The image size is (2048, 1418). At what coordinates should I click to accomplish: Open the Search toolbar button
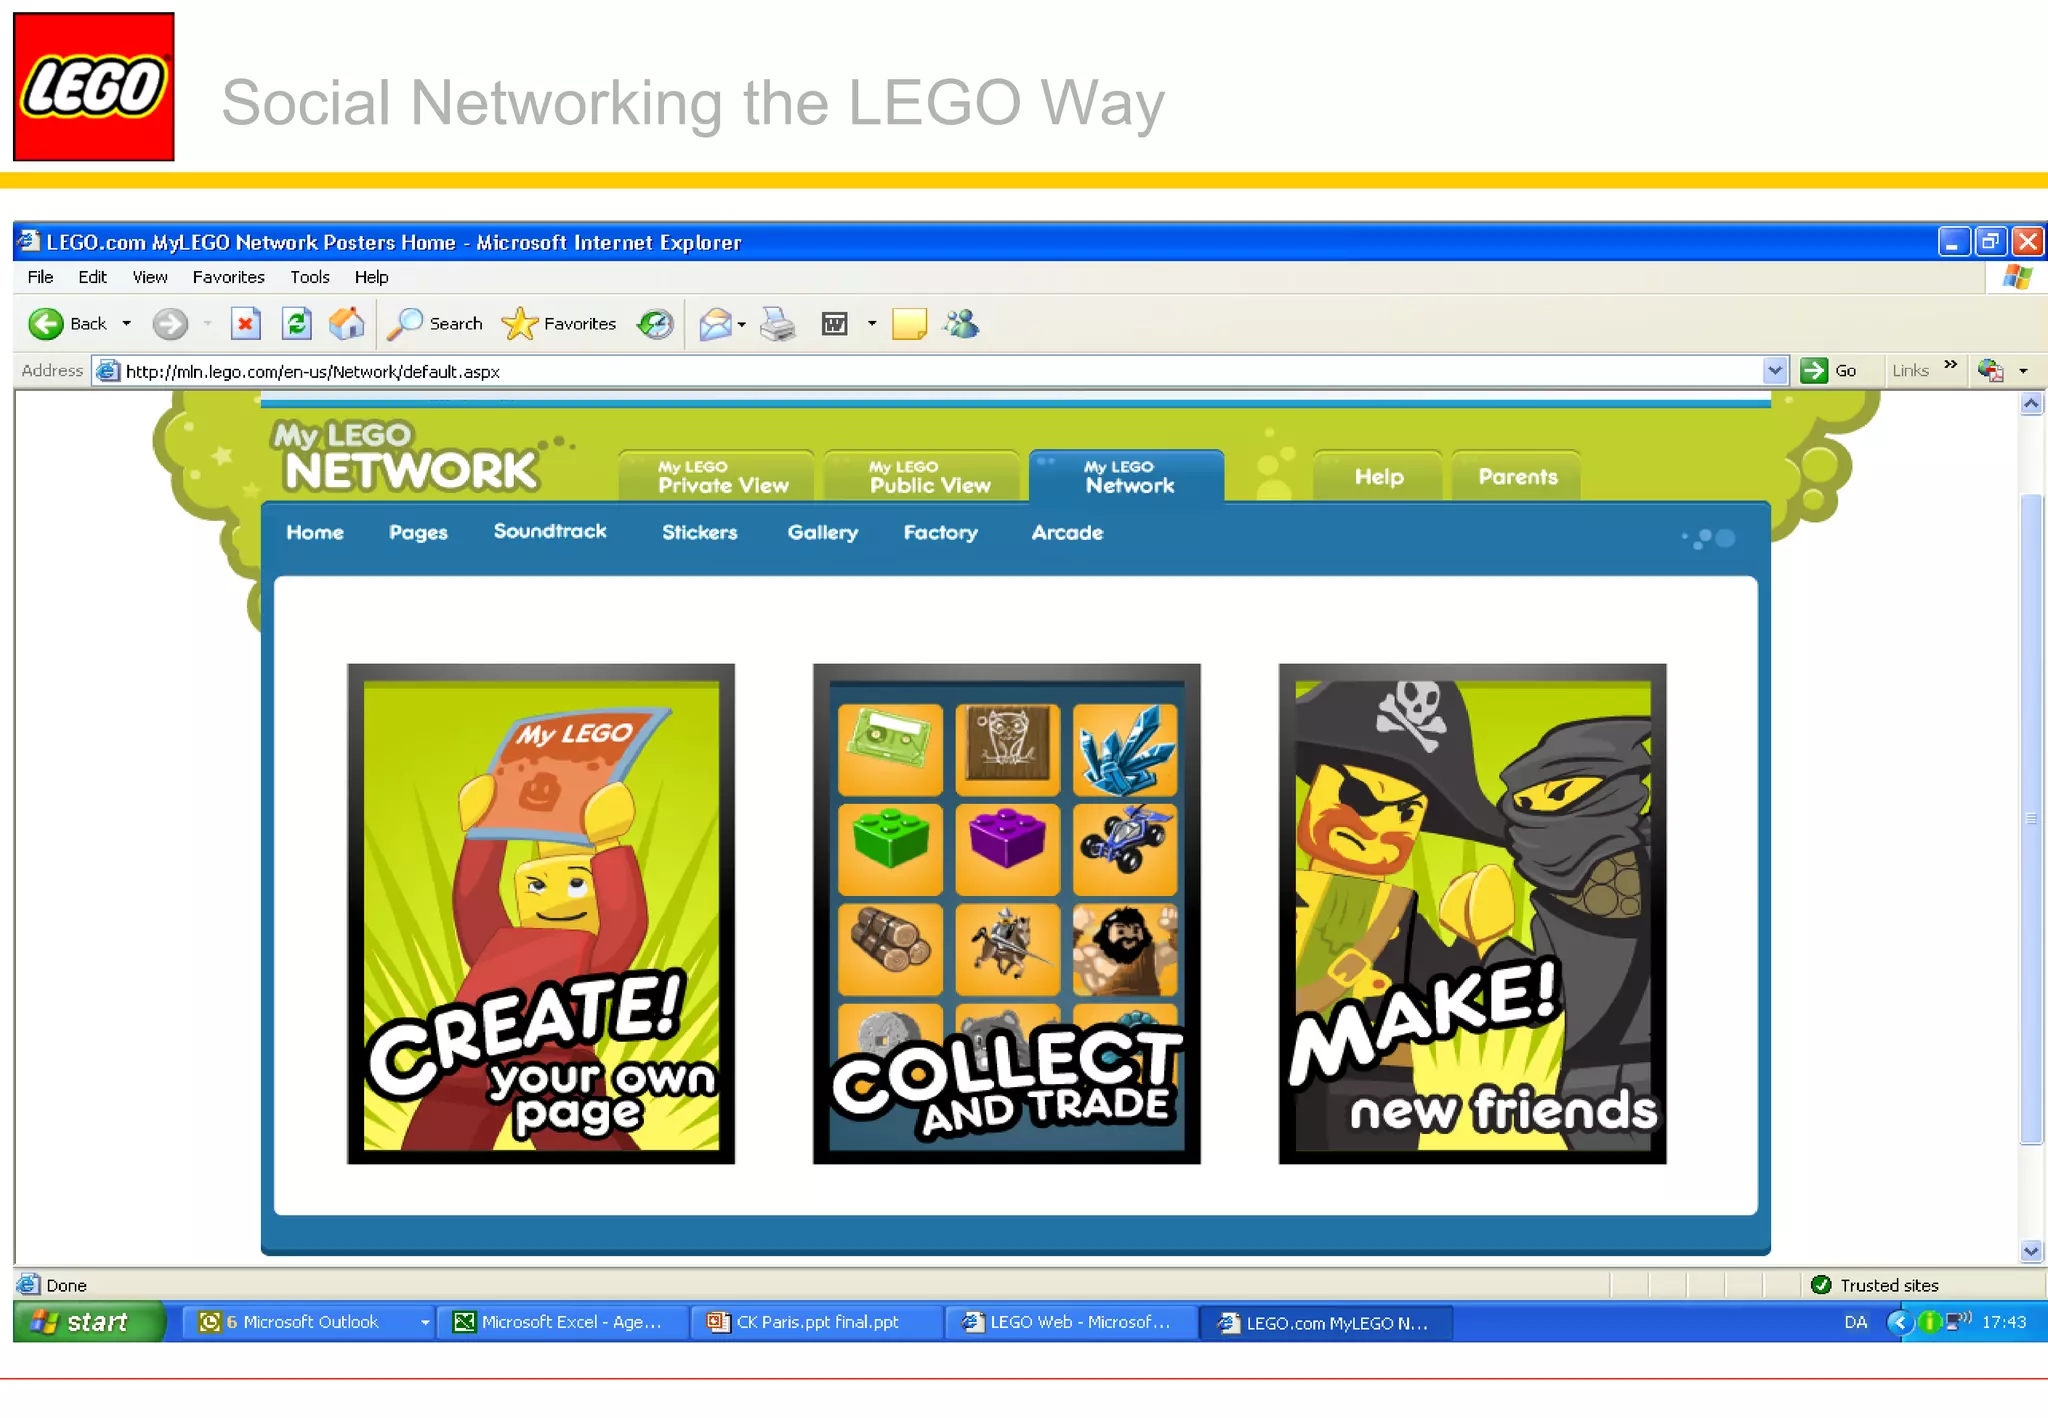click(436, 324)
